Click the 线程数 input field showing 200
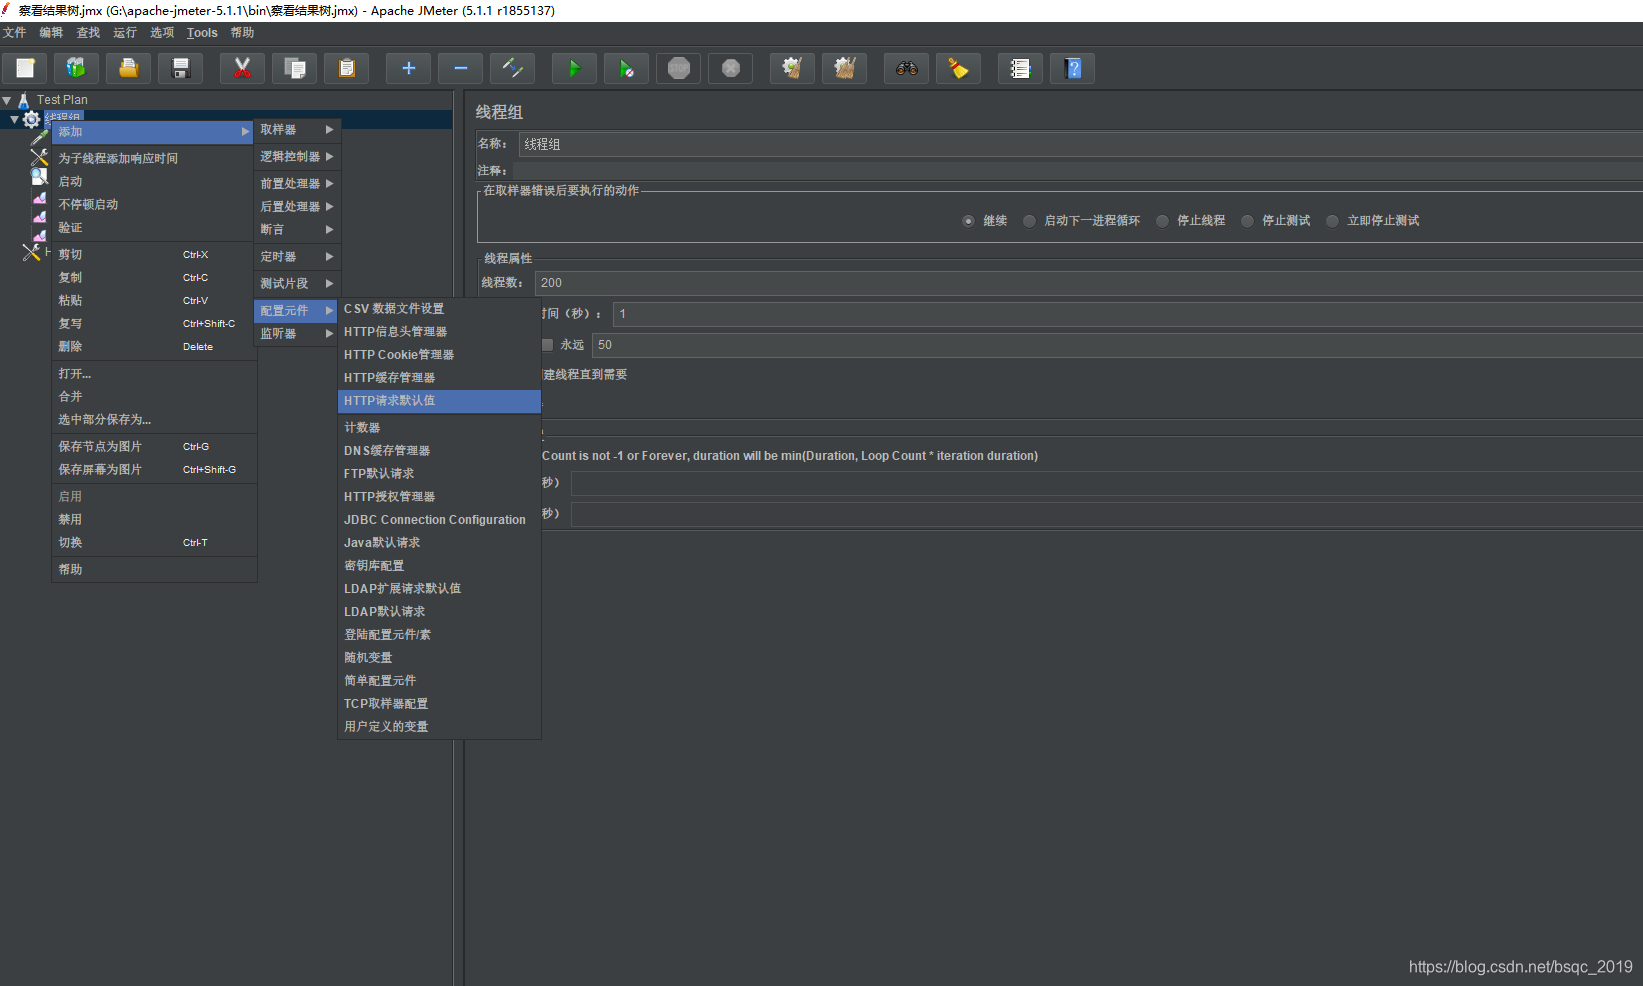Screen dimensions: 1643x986 pos(1088,283)
